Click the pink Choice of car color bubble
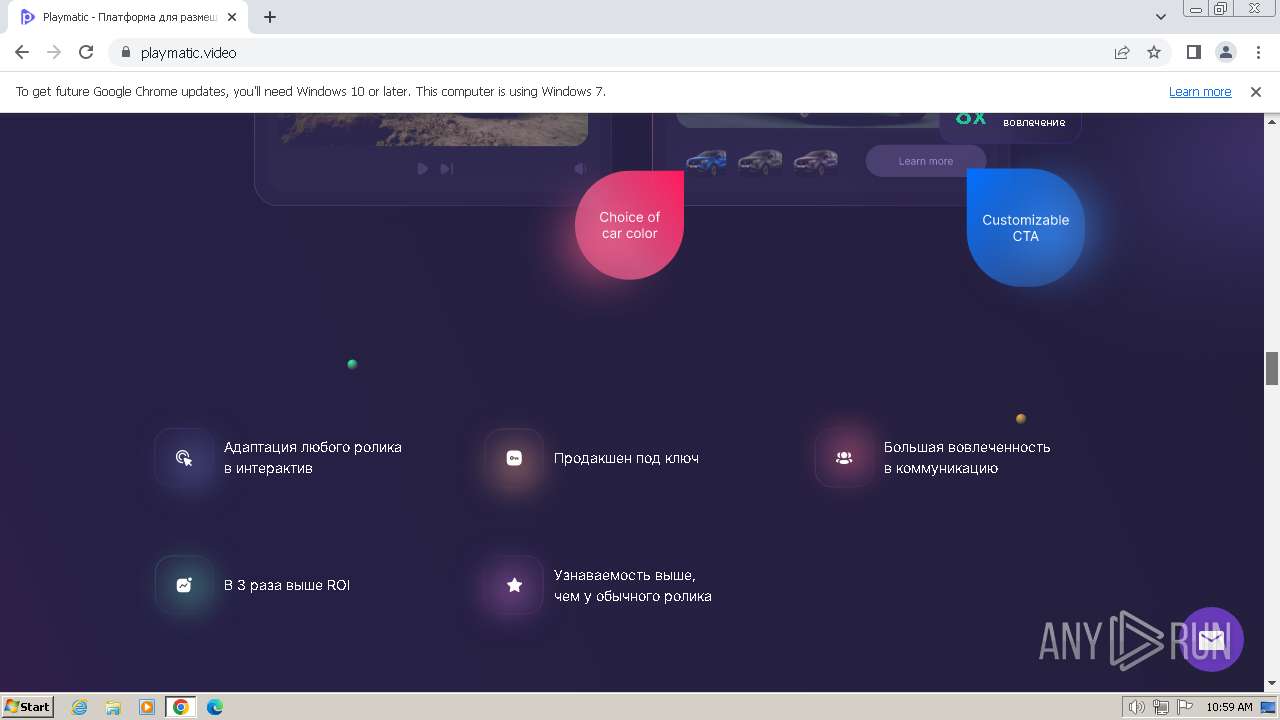Image resolution: width=1280 pixels, height=720 pixels. (x=629, y=225)
